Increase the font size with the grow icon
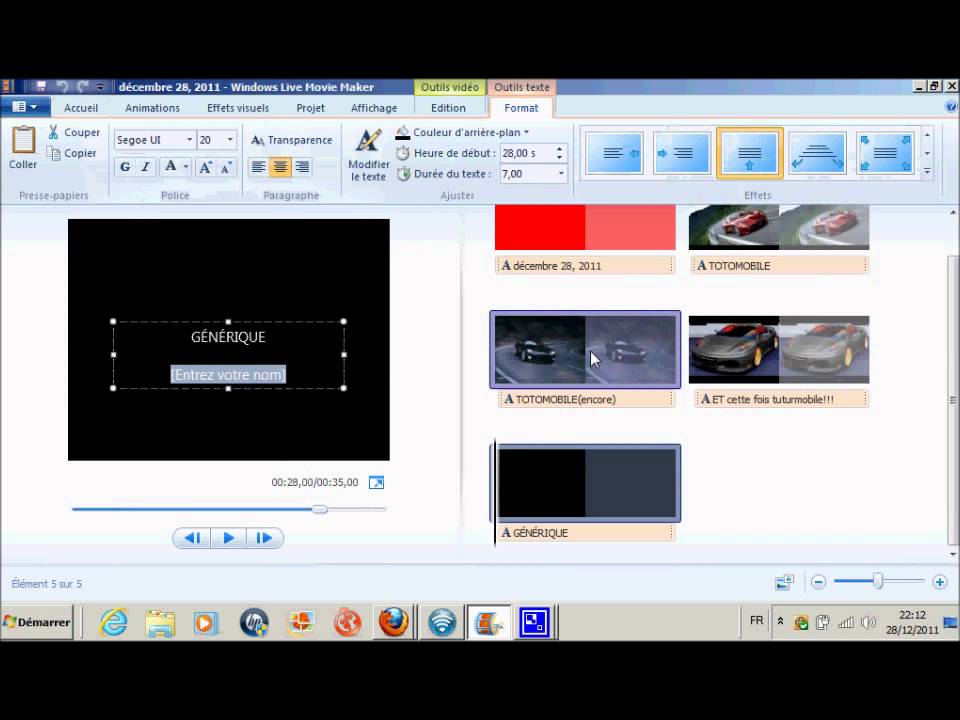Viewport: 960px width, 720px height. 206,167
